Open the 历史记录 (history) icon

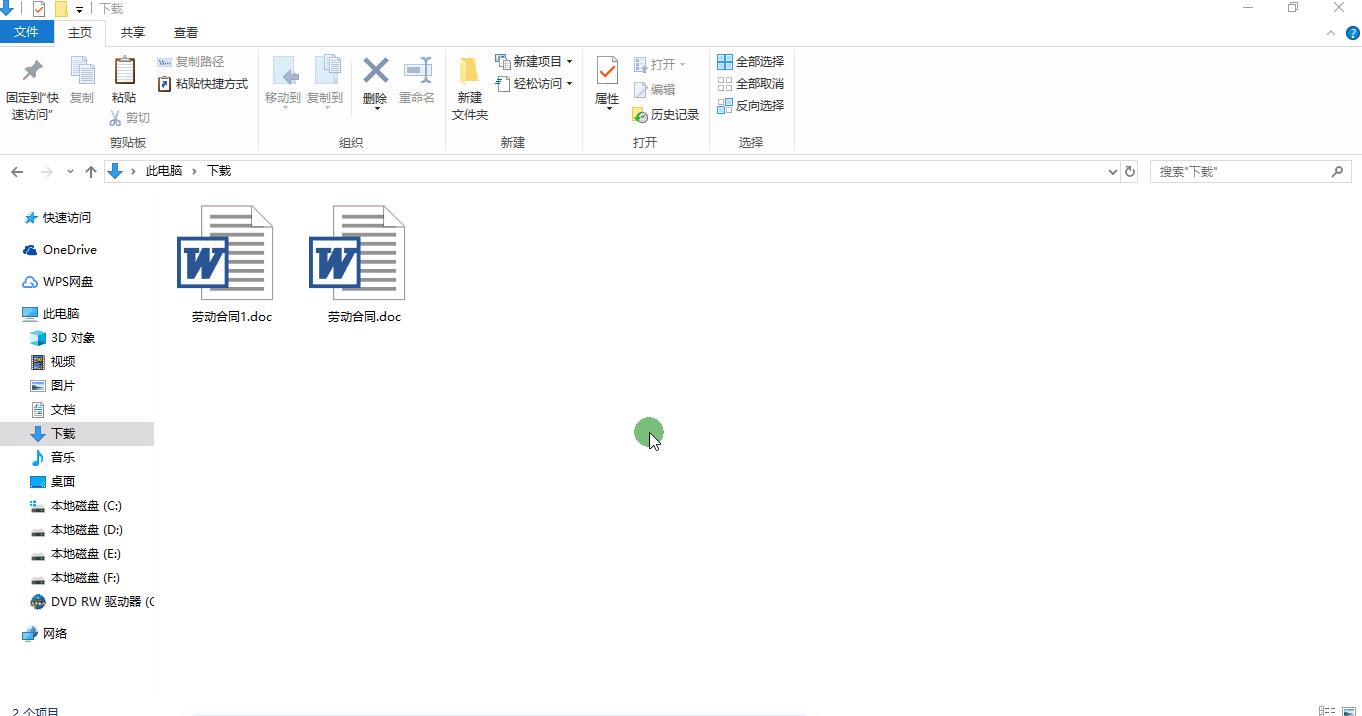click(666, 114)
